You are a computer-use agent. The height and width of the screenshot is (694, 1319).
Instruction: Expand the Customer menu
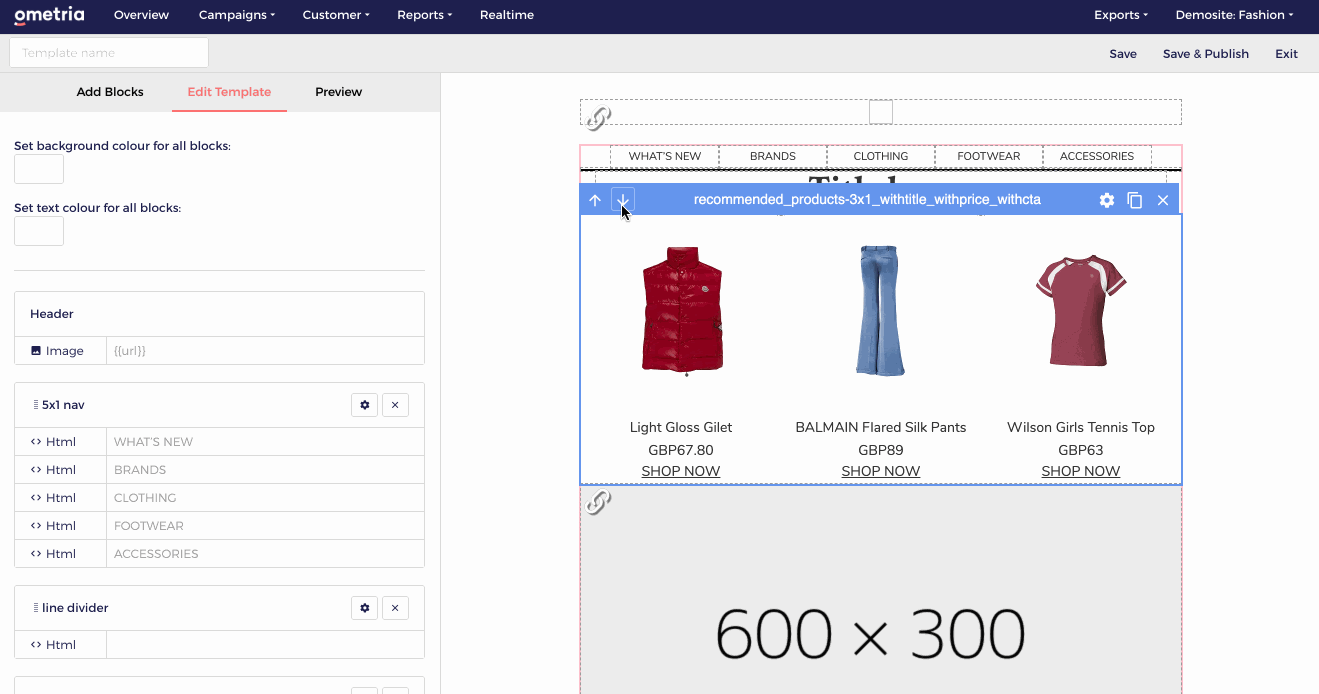pyautogui.click(x=336, y=15)
